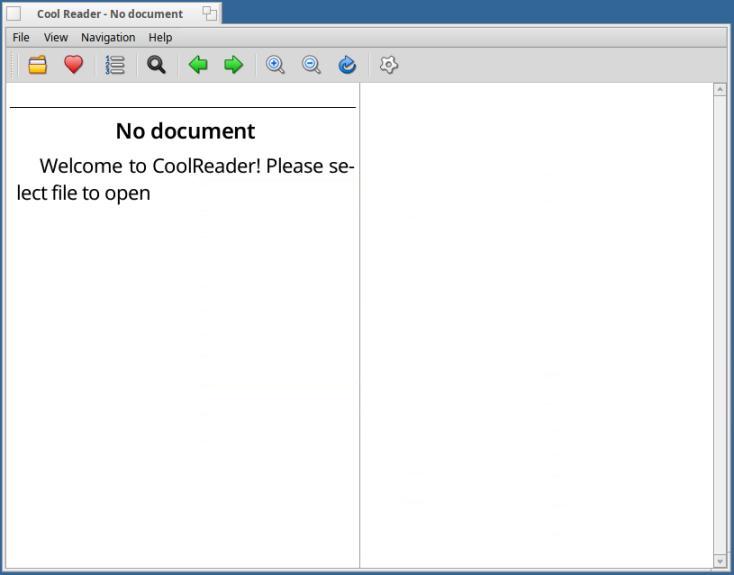Click the scrollbar up arrow

pos(720,89)
